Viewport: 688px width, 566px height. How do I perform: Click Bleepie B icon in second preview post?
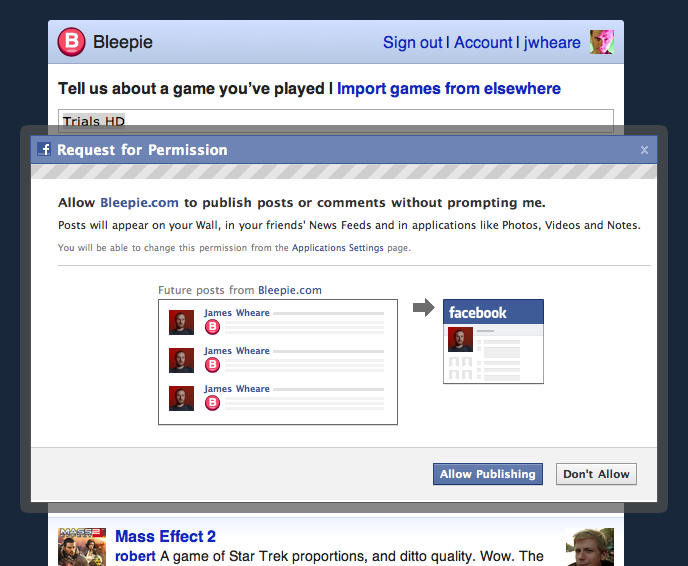pos(212,365)
